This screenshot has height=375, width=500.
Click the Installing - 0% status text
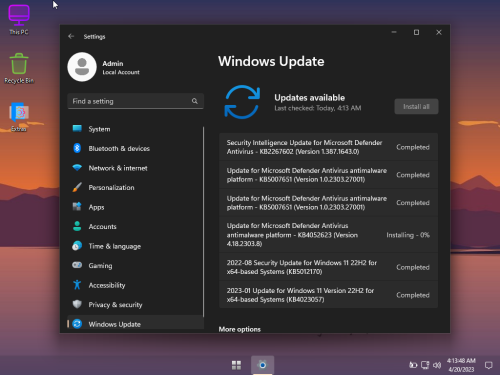pos(408,235)
